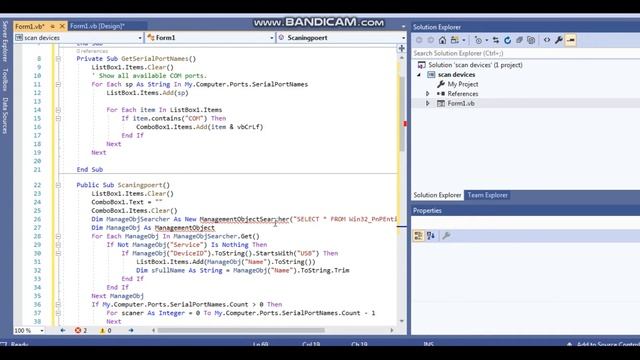Open the Data Sources side tab

point(5,116)
